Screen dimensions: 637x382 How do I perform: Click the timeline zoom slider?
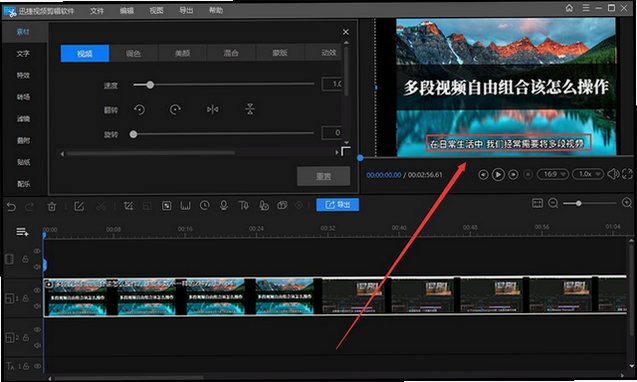(x=590, y=203)
